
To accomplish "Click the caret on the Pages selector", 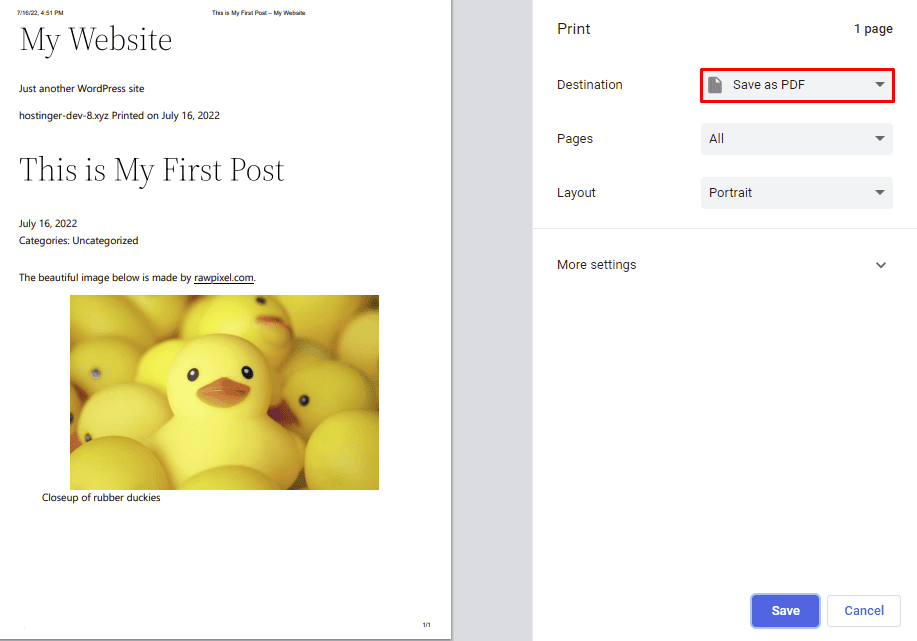I will click(x=879, y=139).
